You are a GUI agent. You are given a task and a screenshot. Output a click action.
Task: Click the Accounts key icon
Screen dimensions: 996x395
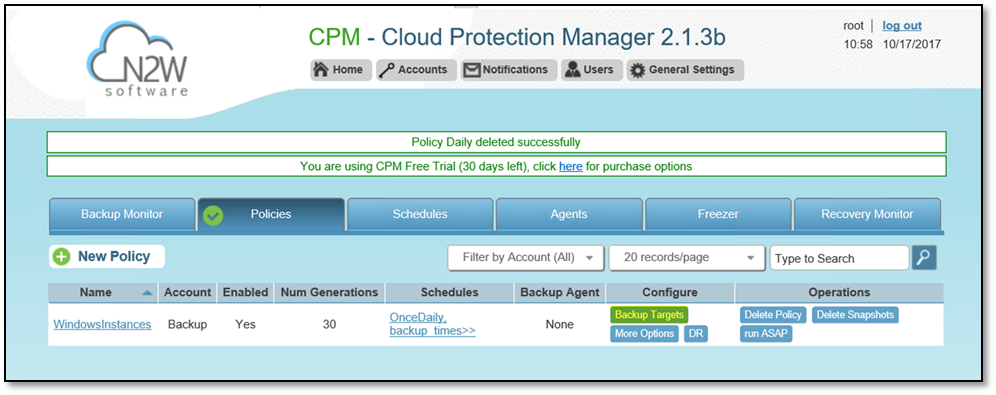click(387, 70)
